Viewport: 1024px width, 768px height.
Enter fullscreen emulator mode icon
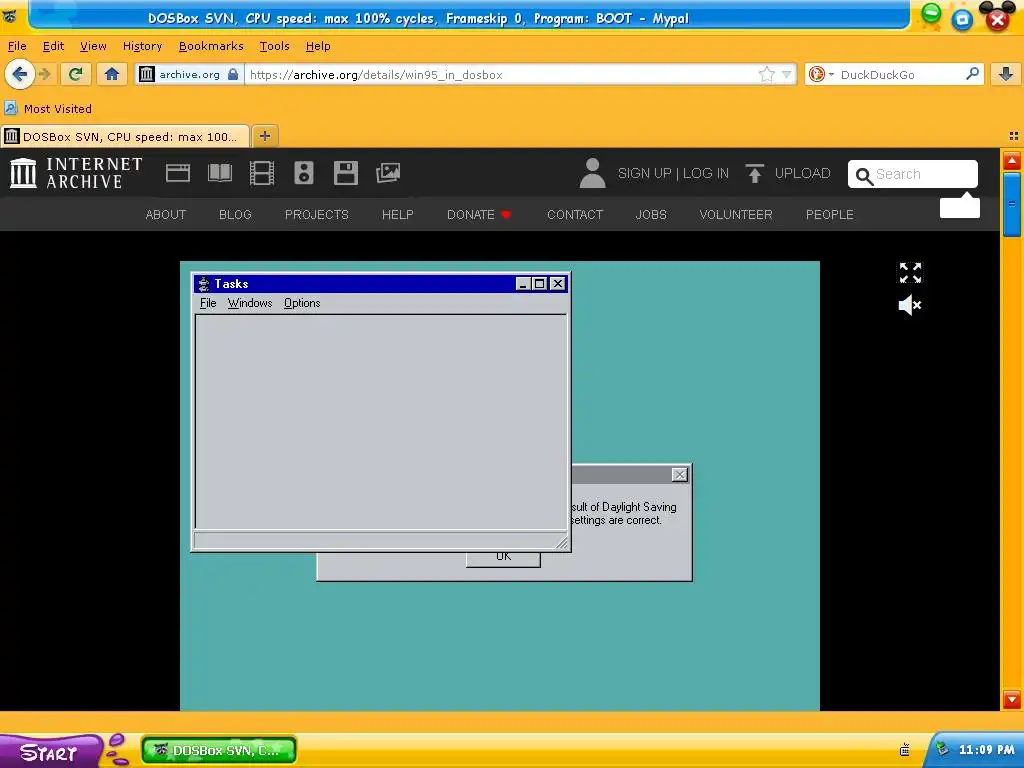click(910, 273)
